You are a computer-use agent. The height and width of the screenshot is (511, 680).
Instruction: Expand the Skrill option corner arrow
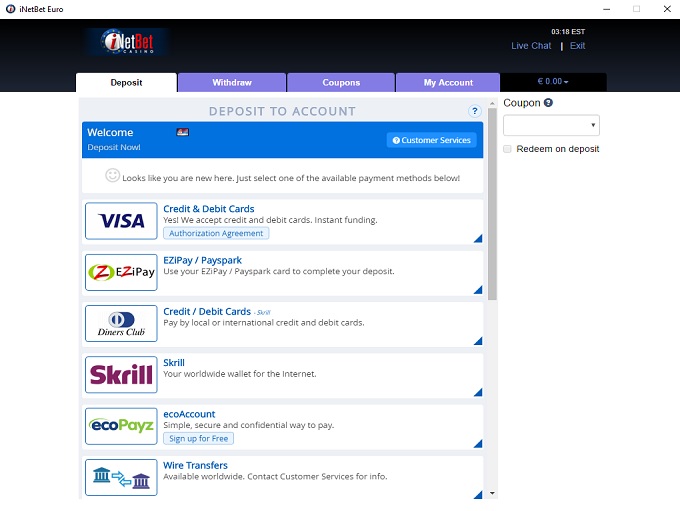(477, 392)
